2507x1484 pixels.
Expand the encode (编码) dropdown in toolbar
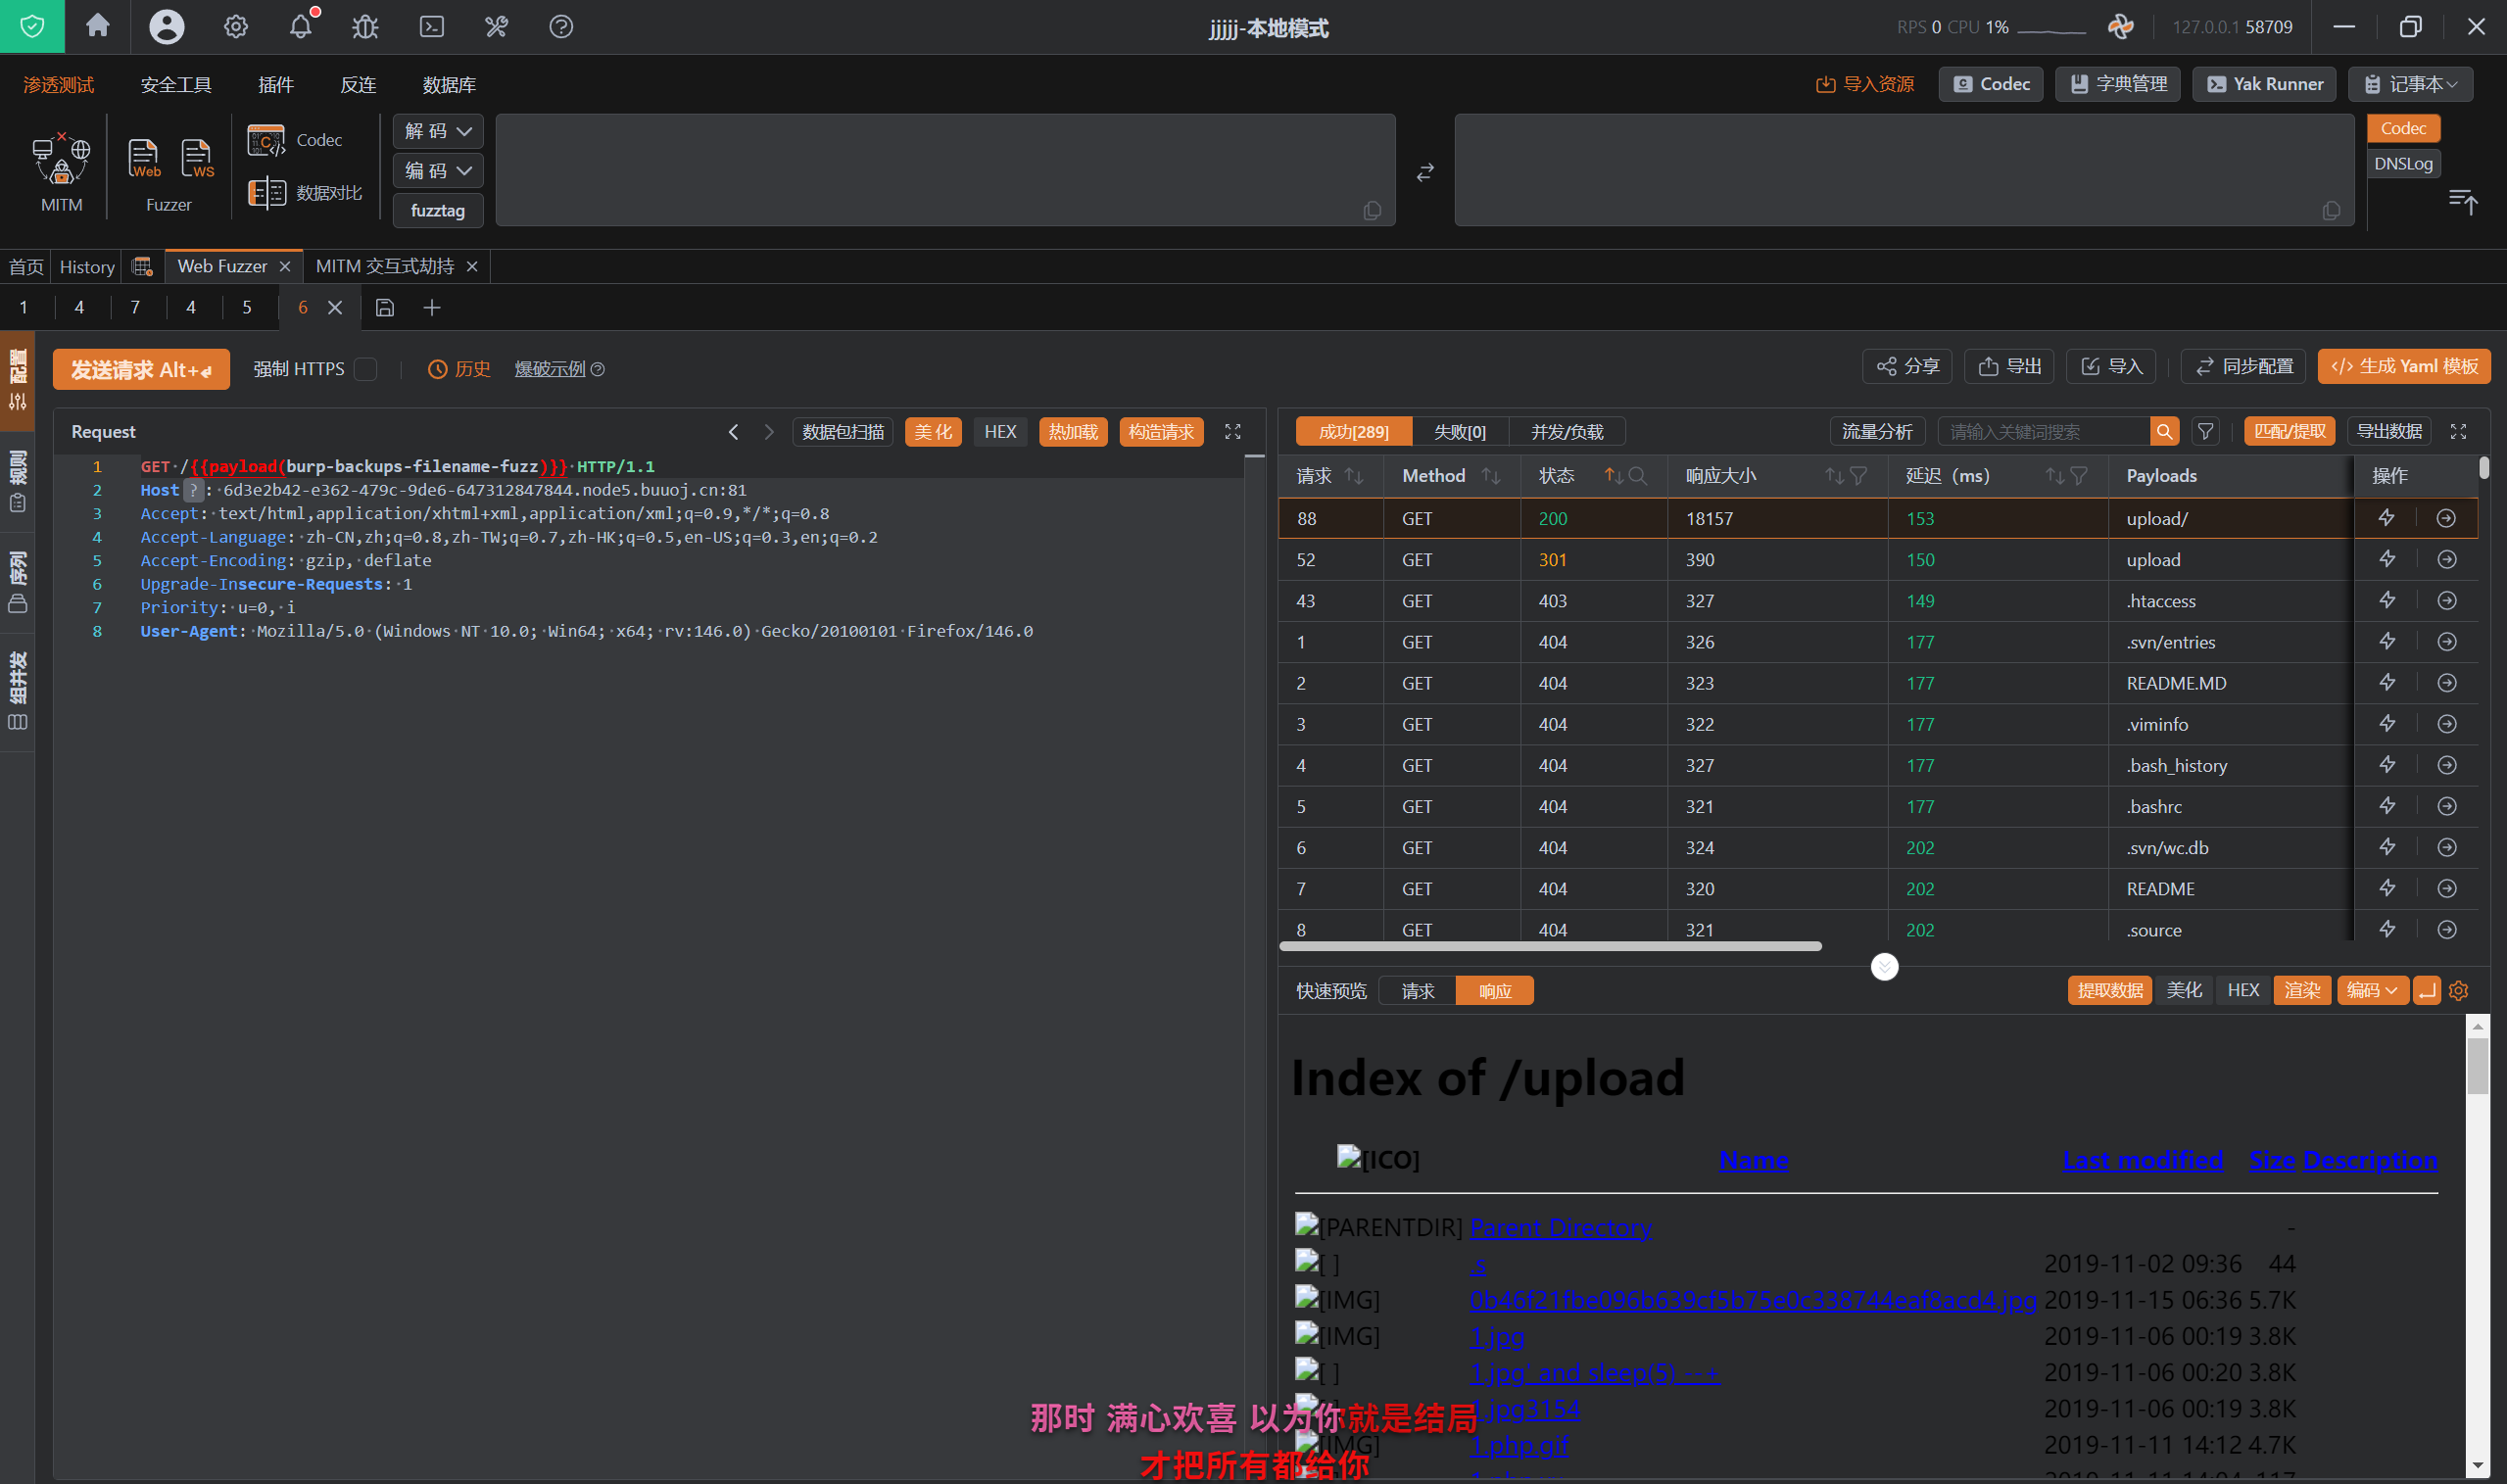438,171
